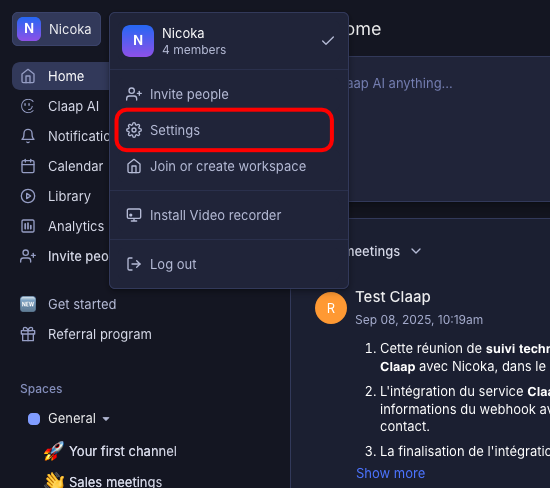The width and height of the screenshot is (550, 488).
Task: Select Join or create workspace
Action: [229, 166]
